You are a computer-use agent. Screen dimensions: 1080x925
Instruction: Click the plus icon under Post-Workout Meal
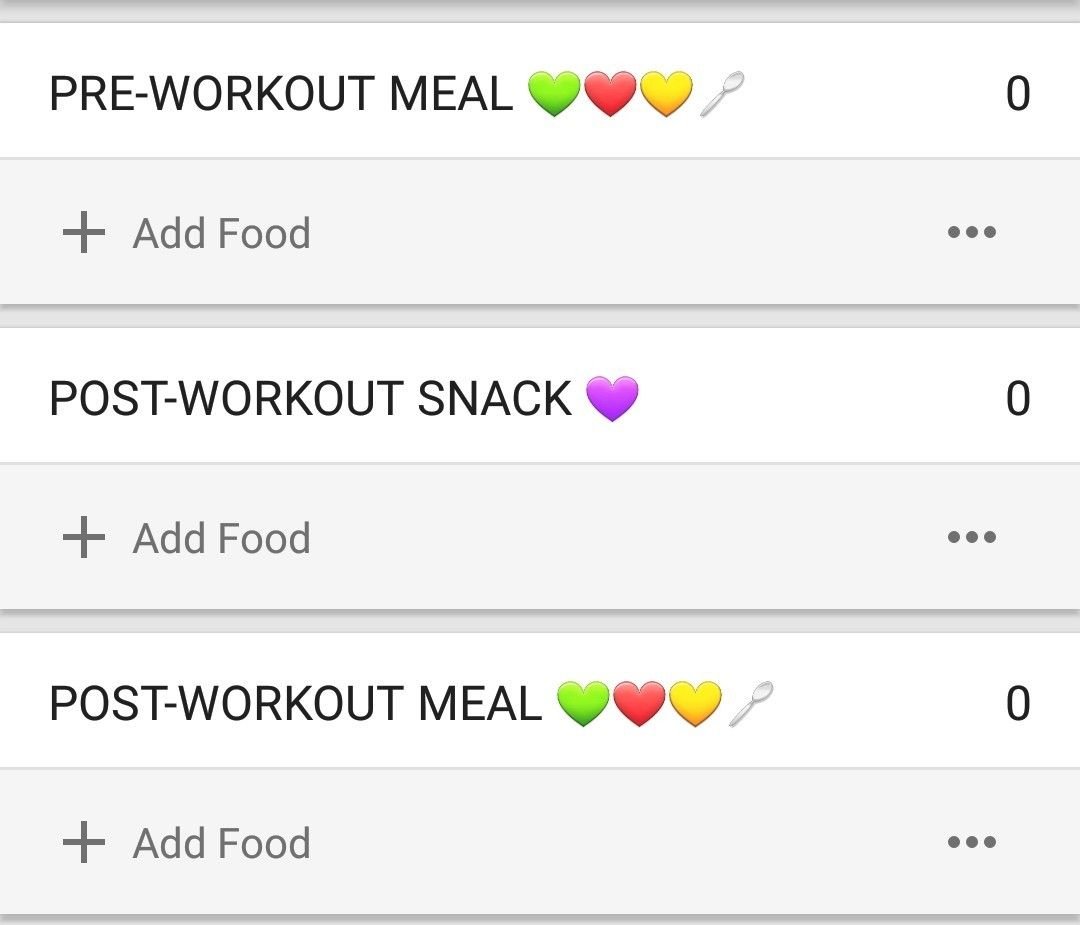(84, 842)
